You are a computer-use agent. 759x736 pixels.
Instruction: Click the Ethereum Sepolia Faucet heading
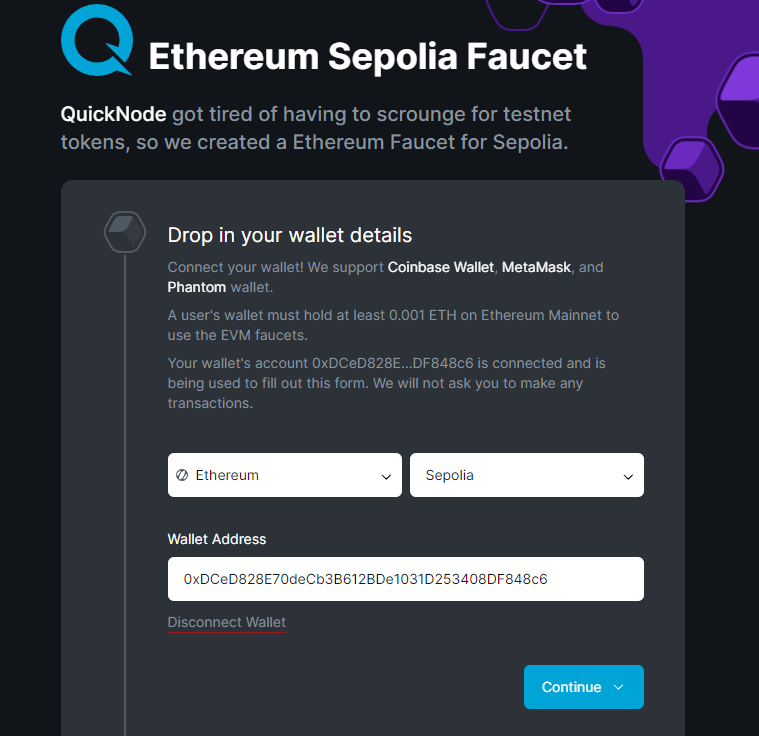367,56
